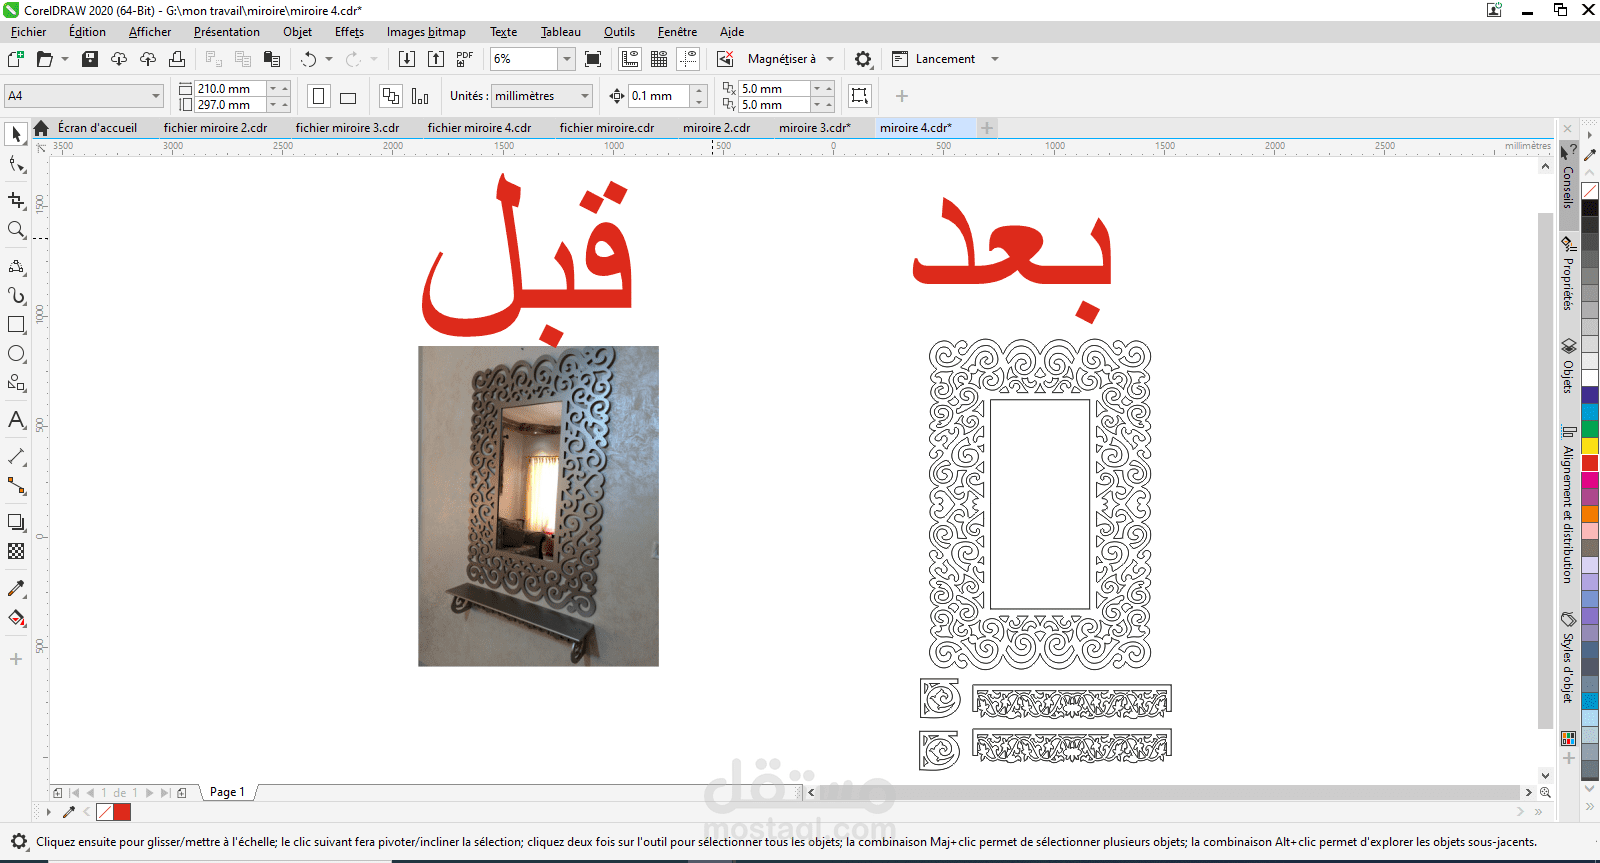Toggle guidelines display
Image resolution: width=1600 pixels, height=863 pixels.
pos(688,59)
